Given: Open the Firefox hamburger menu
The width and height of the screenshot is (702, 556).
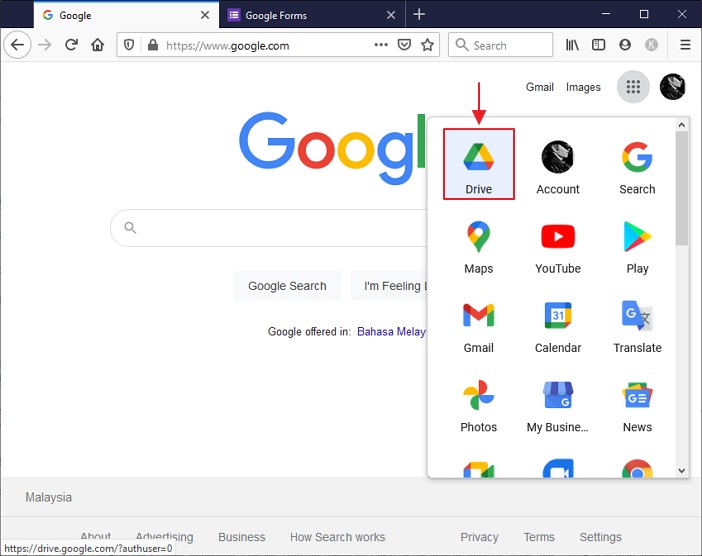Looking at the screenshot, I should tap(685, 45).
